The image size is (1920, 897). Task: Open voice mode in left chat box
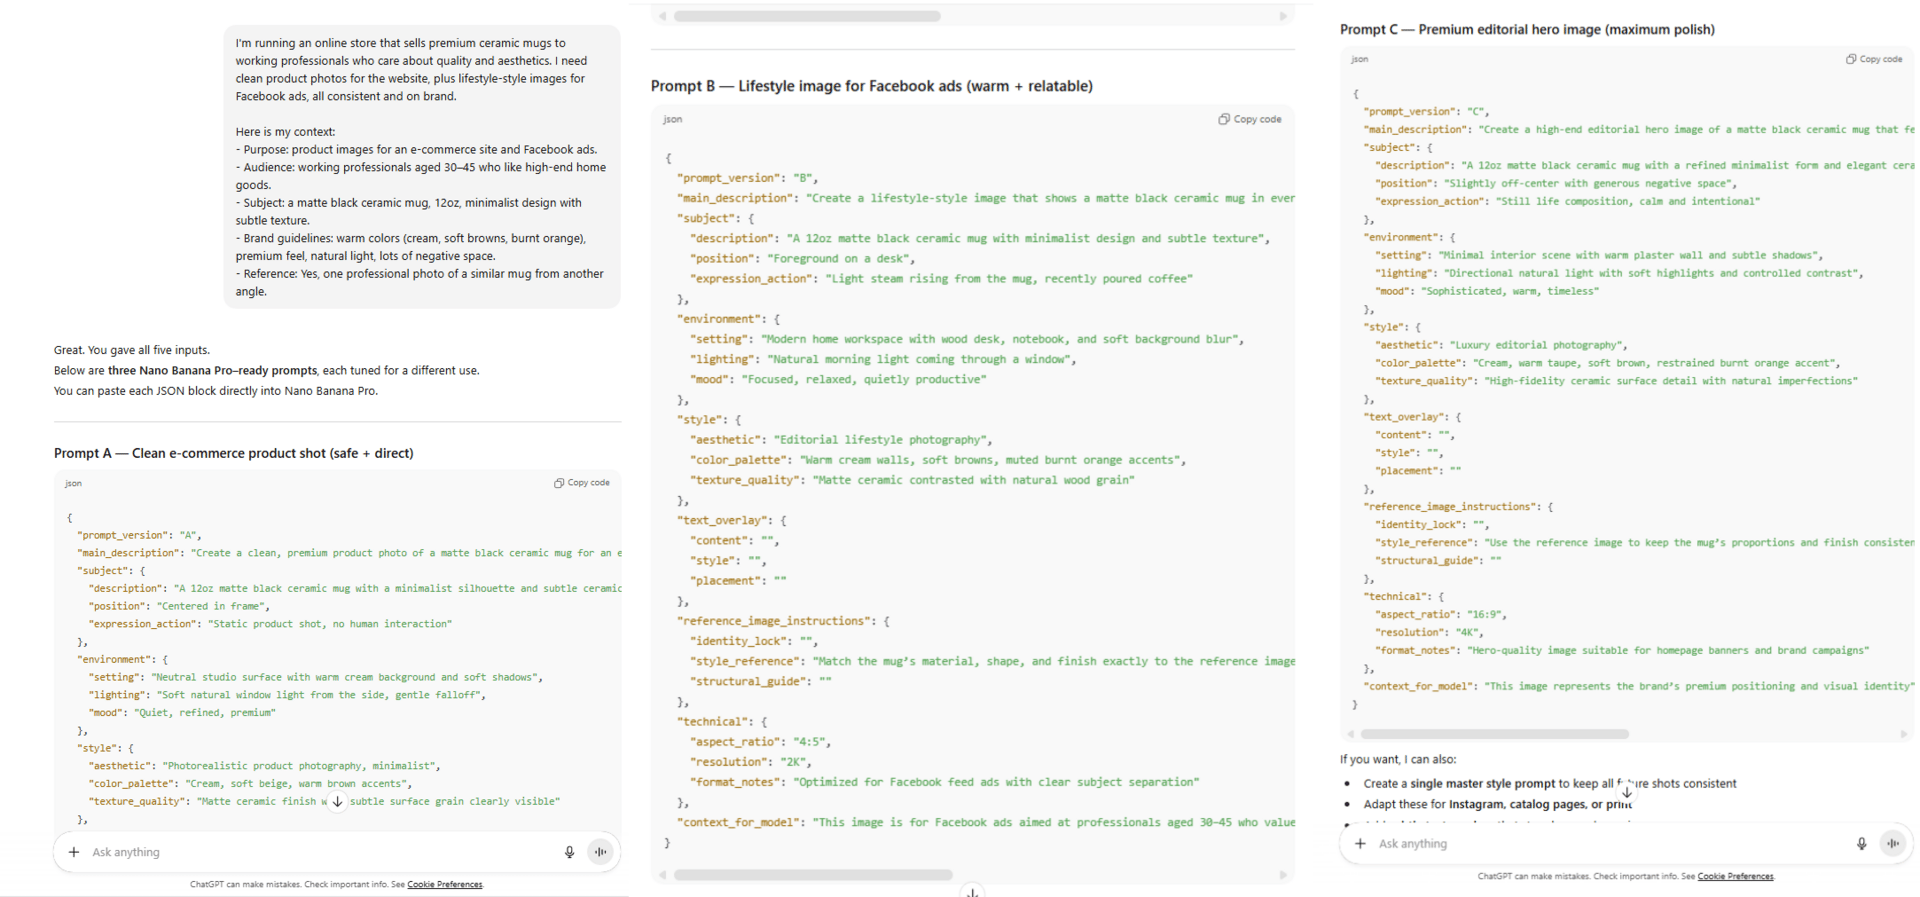[601, 852]
